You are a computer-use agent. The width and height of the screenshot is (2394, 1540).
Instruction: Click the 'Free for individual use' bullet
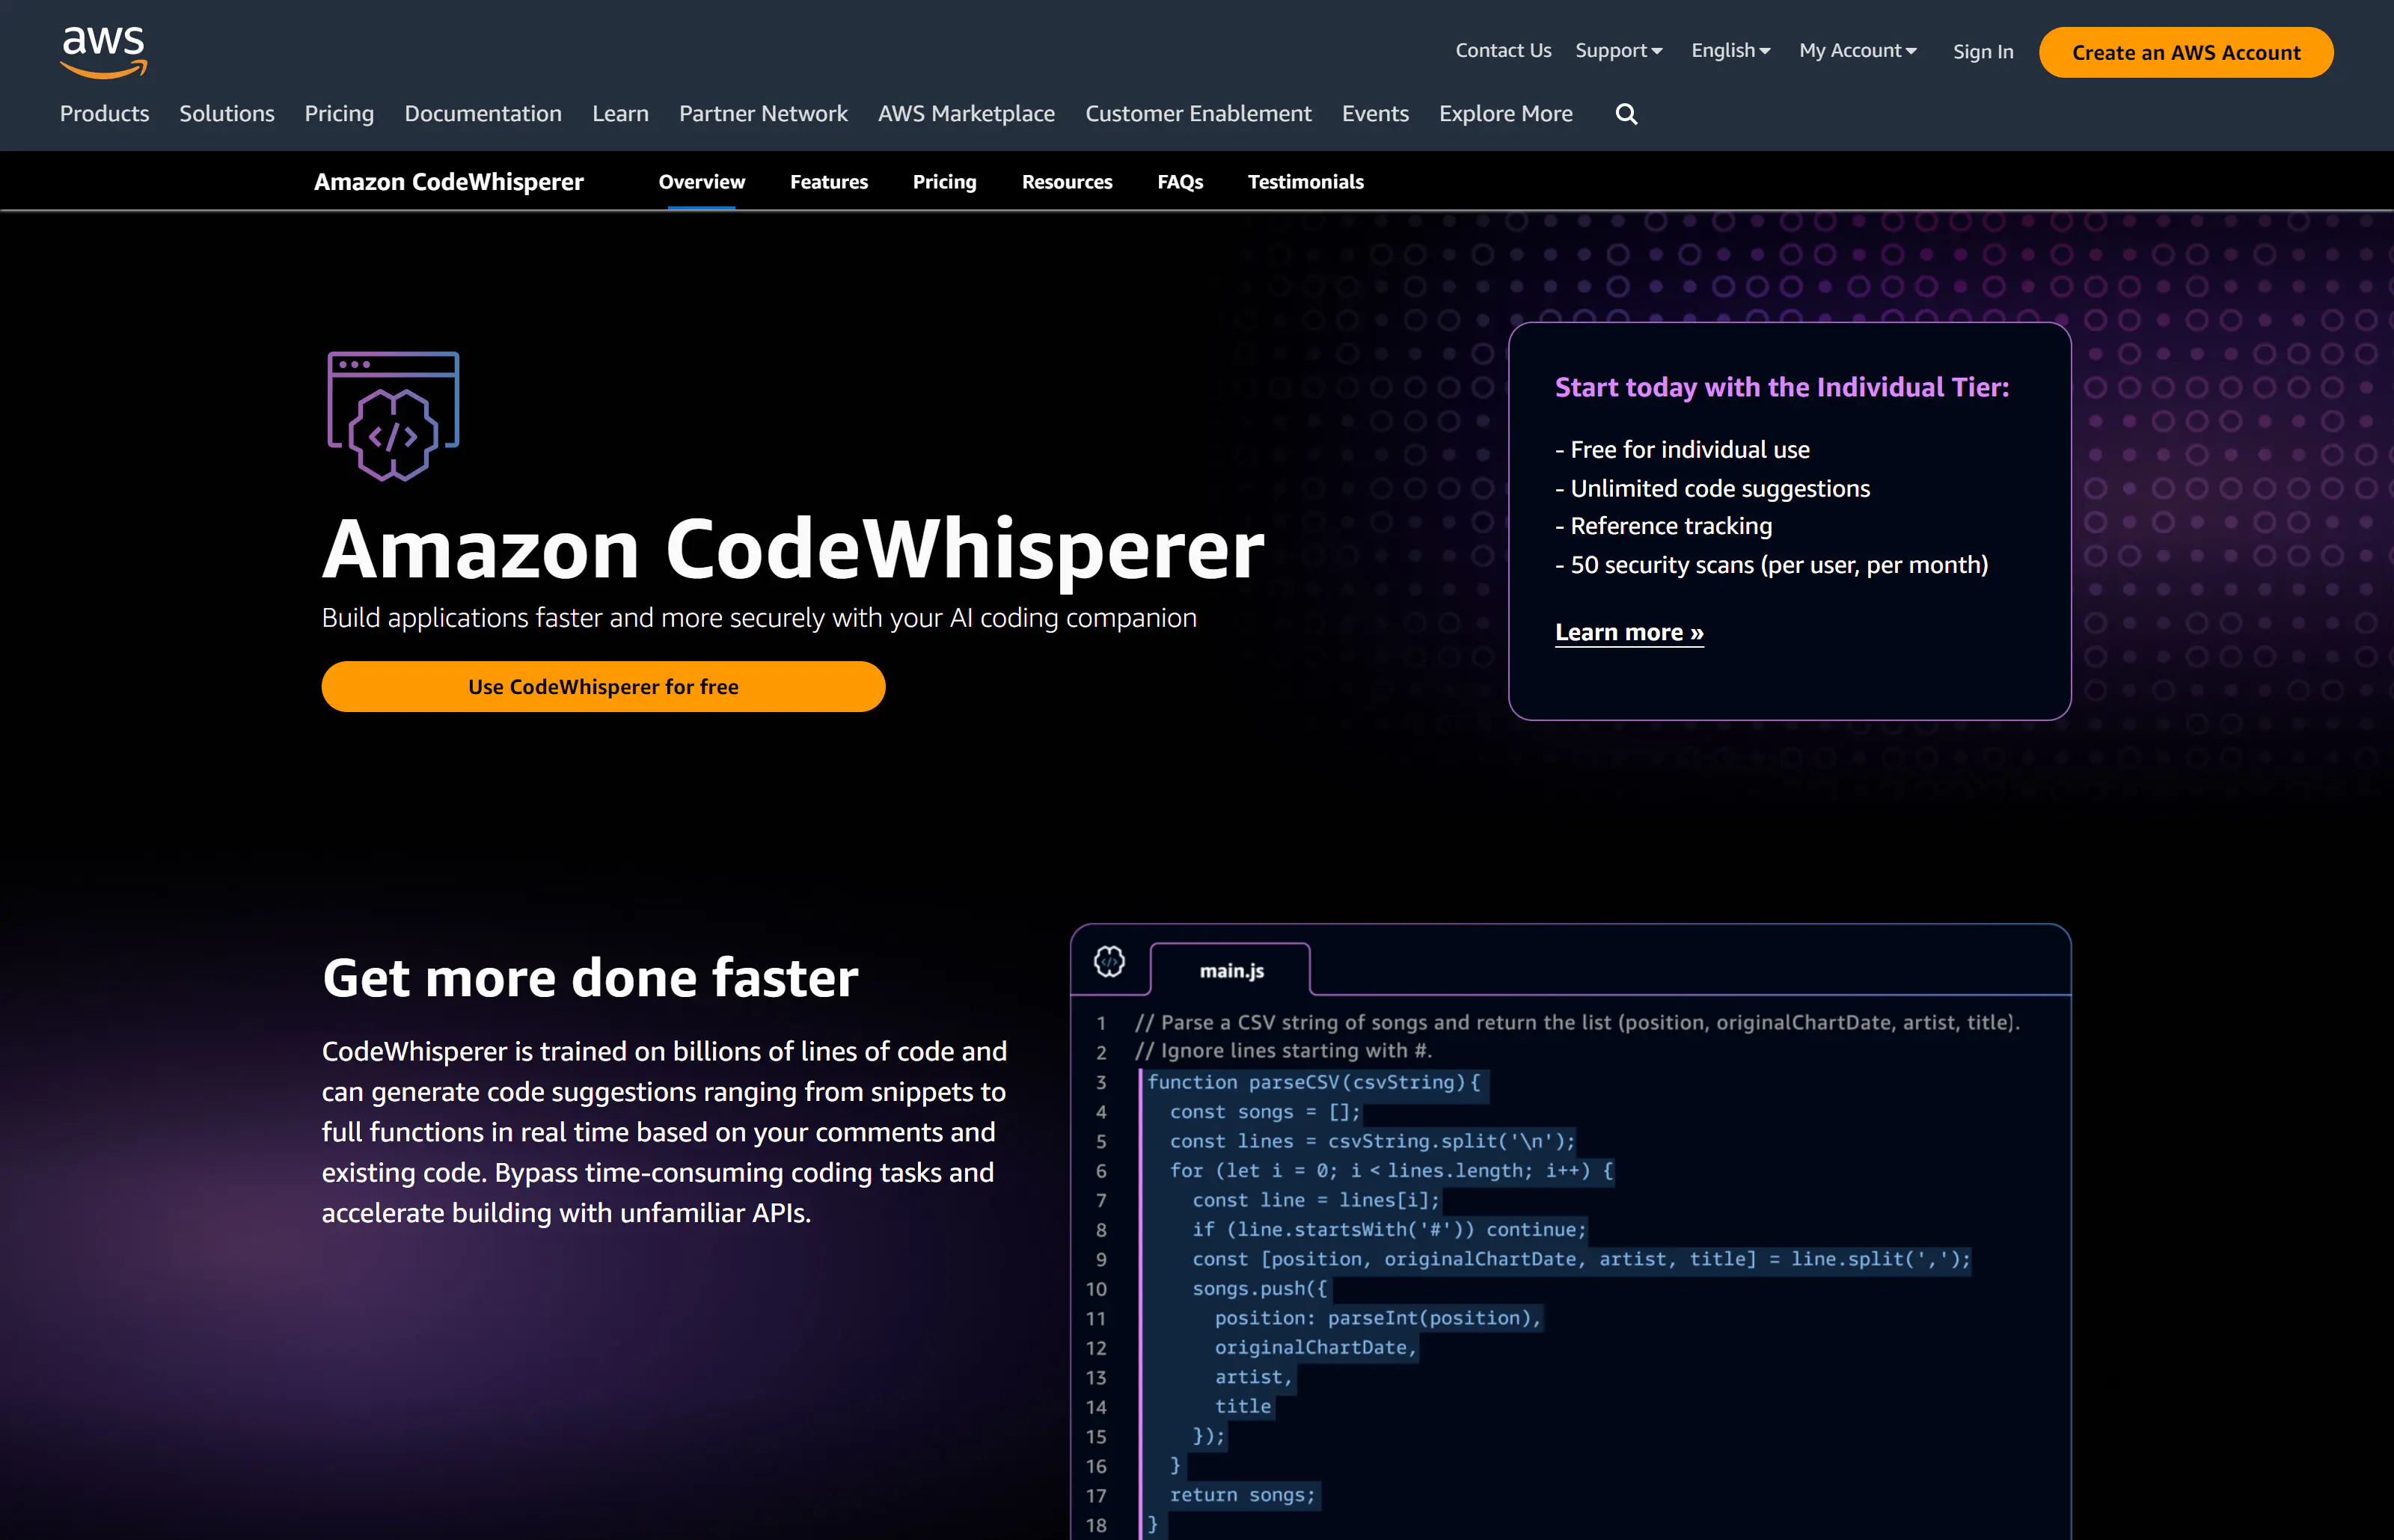tap(1682, 450)
